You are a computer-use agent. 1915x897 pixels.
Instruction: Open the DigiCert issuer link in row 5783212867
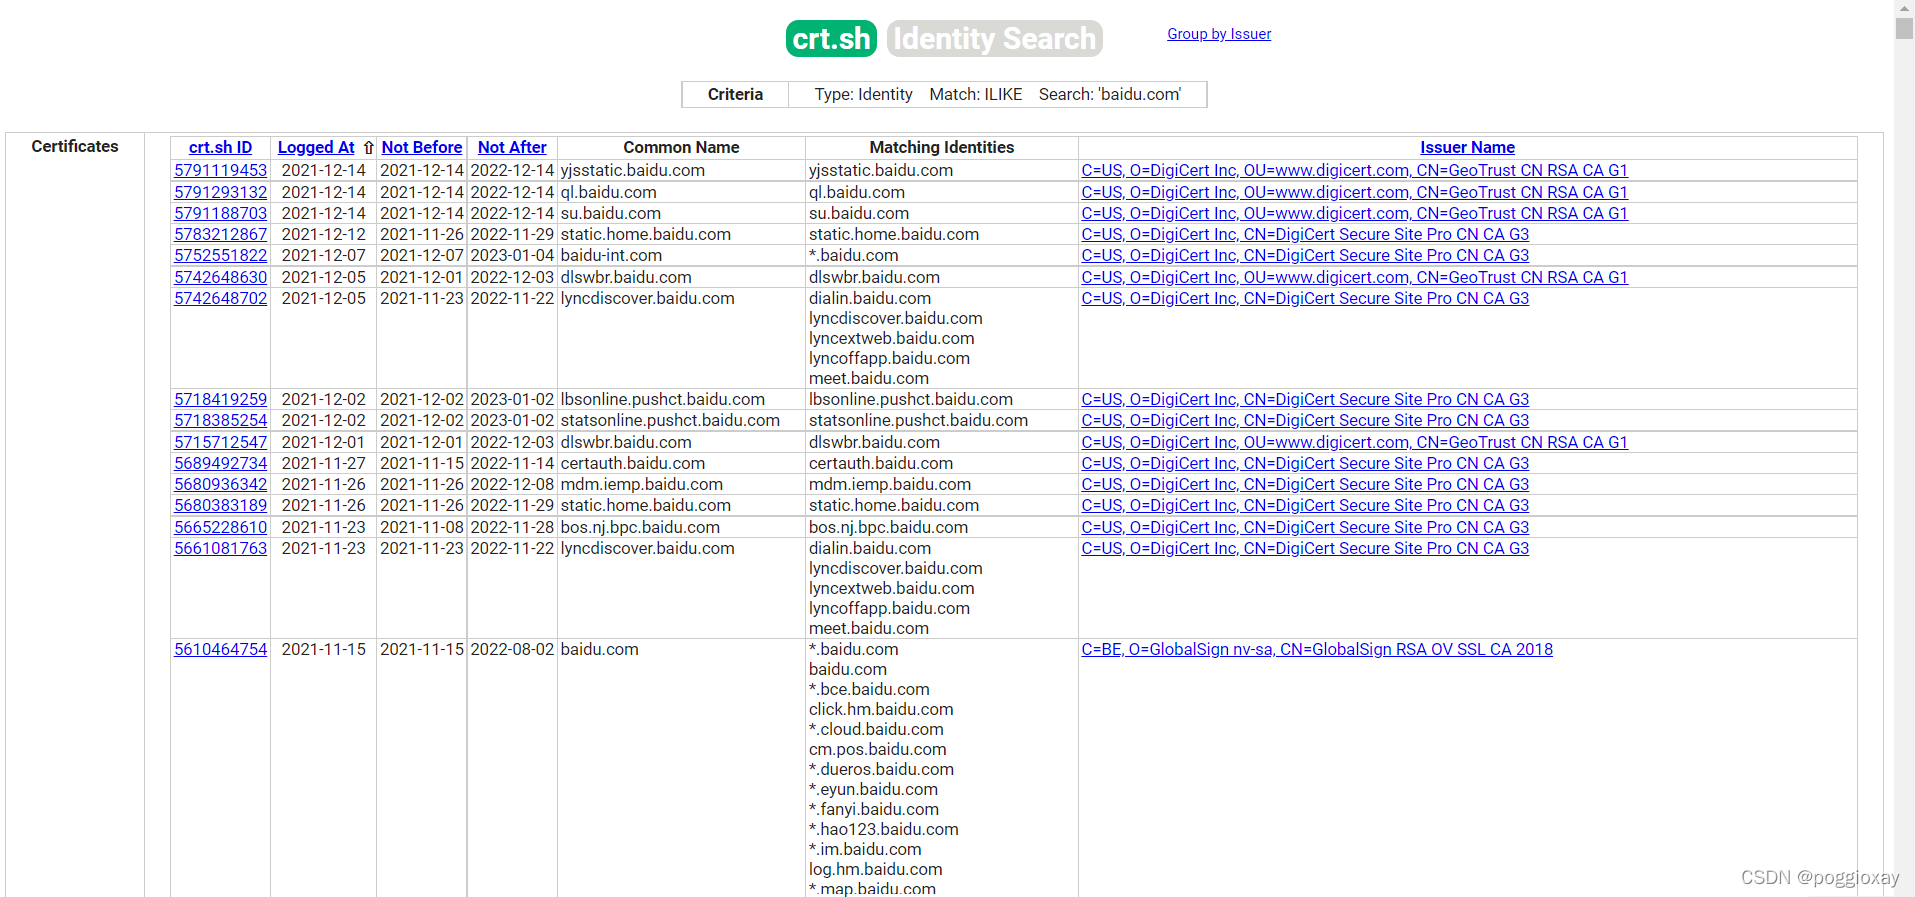1305,234
